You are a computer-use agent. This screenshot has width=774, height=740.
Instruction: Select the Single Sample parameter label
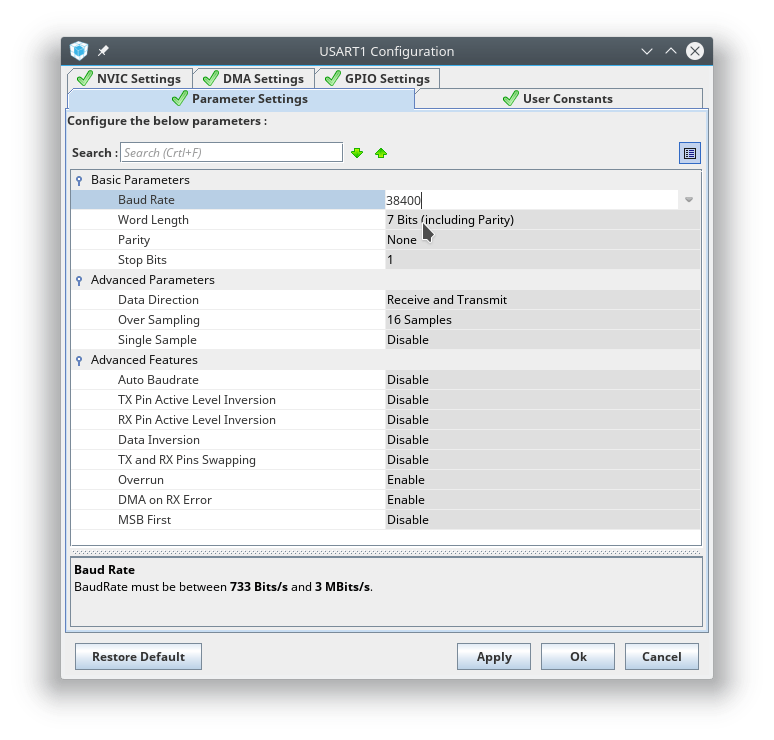(157, 340)
